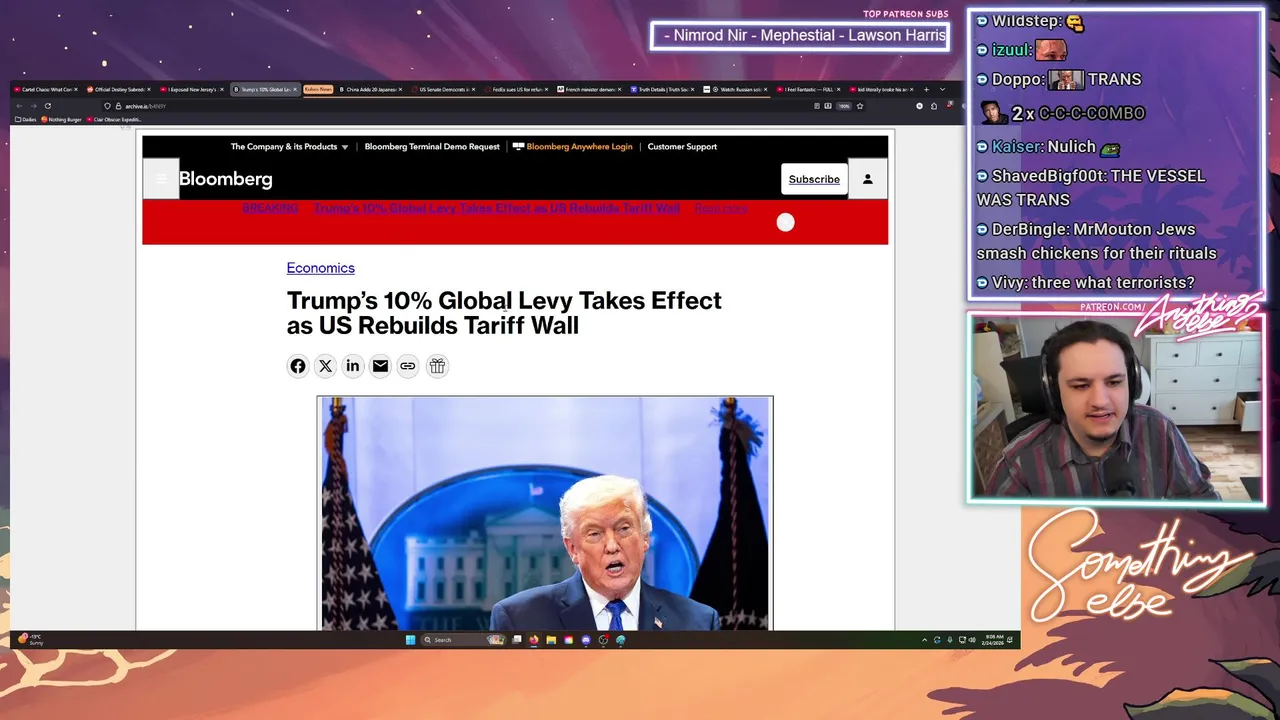Open the breaking news headline link
The image size is (1280, 720).
coord(497,208)
